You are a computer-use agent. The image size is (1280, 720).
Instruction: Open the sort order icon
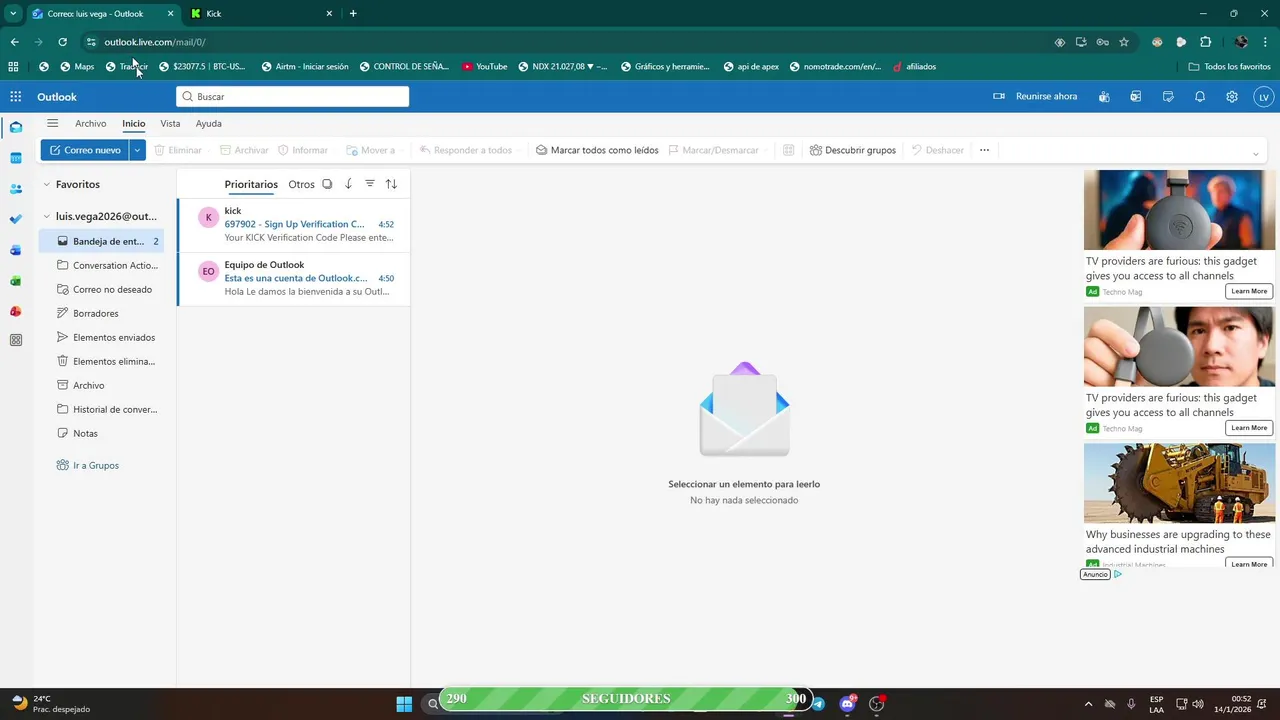point(391,184)
